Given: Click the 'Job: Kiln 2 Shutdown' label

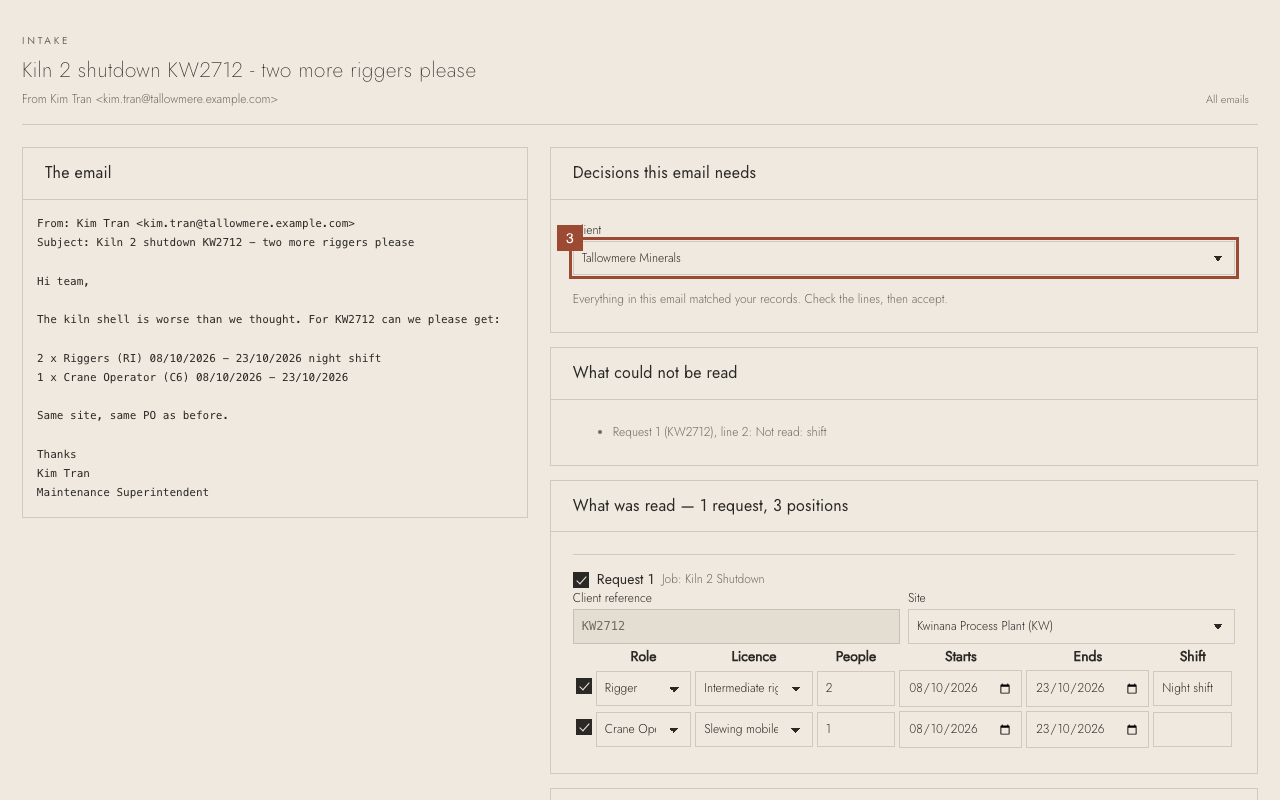Looking at the screenshot, I should click(x=713, y=579).
